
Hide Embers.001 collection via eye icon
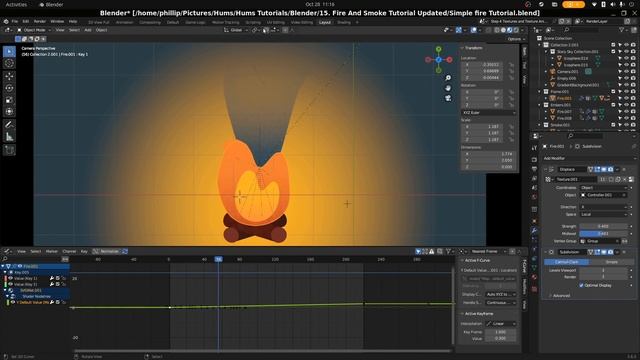tap(627, 105)
